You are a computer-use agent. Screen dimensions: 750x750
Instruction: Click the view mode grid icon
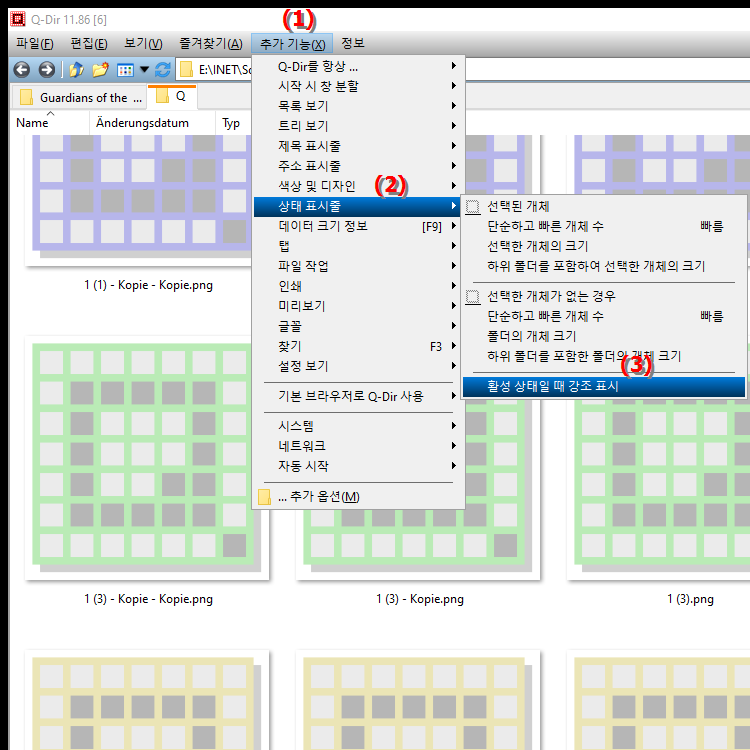(x=125, y=70)
